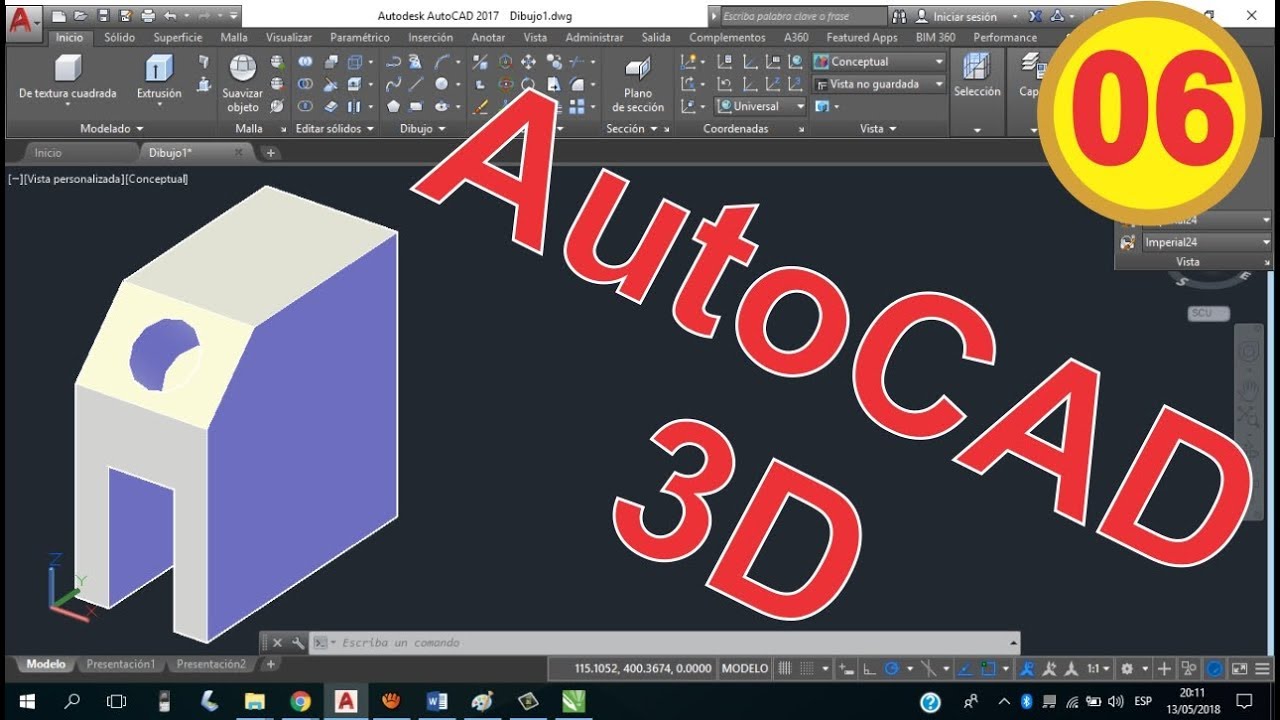Open the Inserción ribbon tab
The image size is (1280, 720).
coord(430,38)
